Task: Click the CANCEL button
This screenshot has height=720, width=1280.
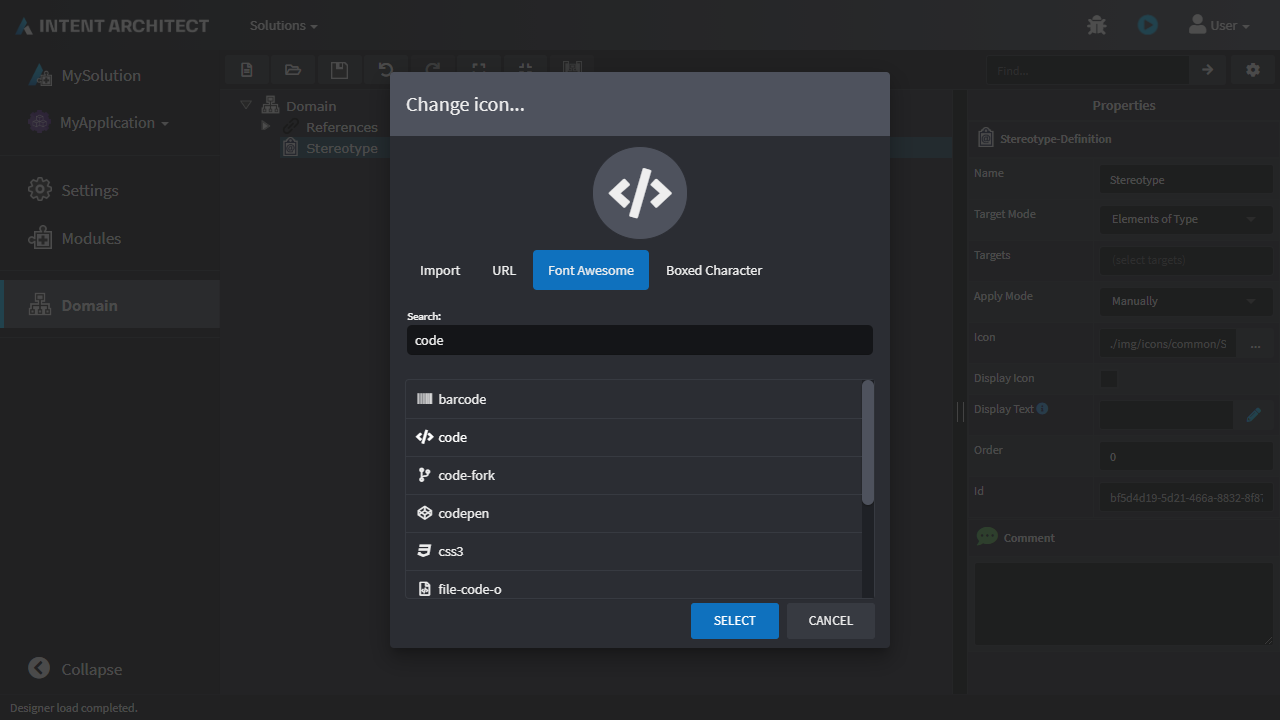Action: click(831, 621)
